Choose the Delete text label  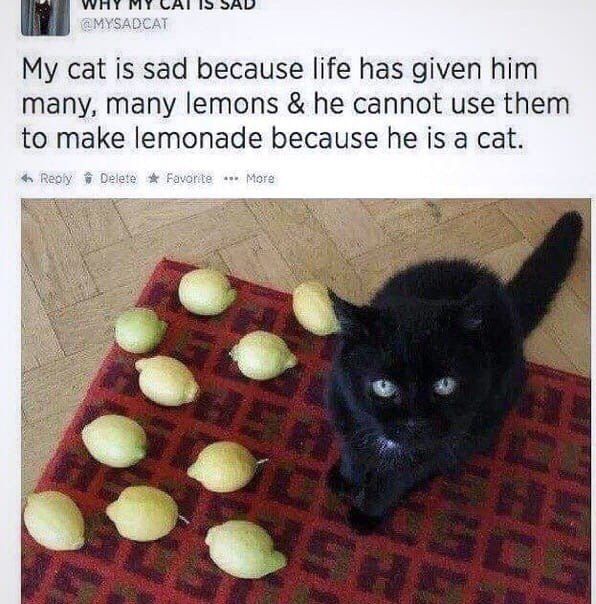coord(118,178)
